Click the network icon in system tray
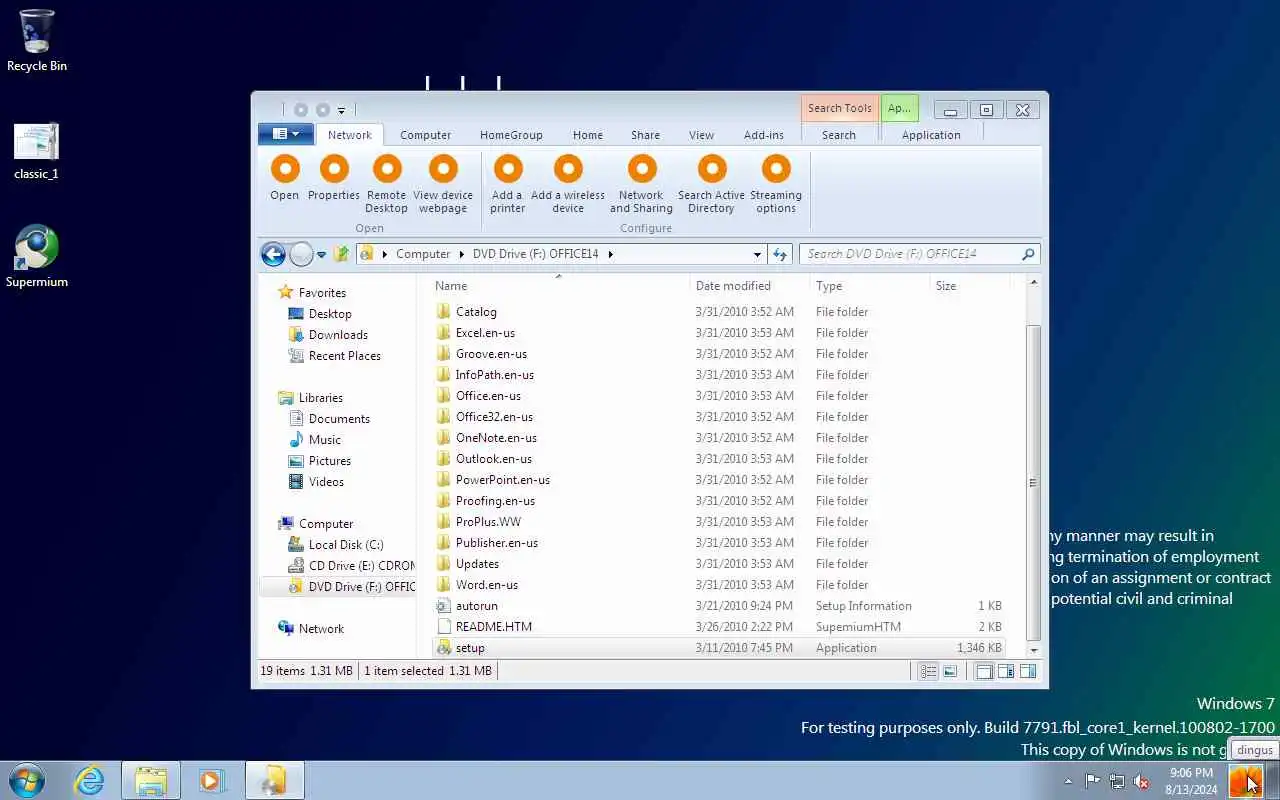 click(1116, 782)
